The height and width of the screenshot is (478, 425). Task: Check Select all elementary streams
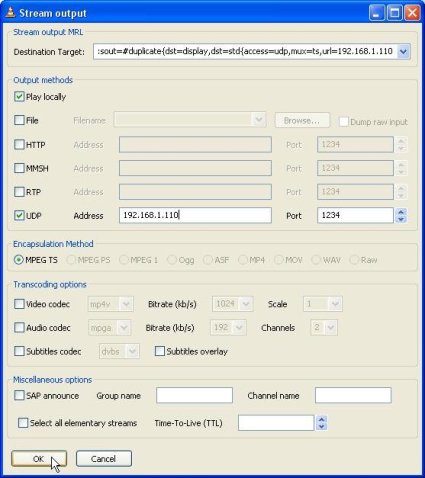pos(23,423)
